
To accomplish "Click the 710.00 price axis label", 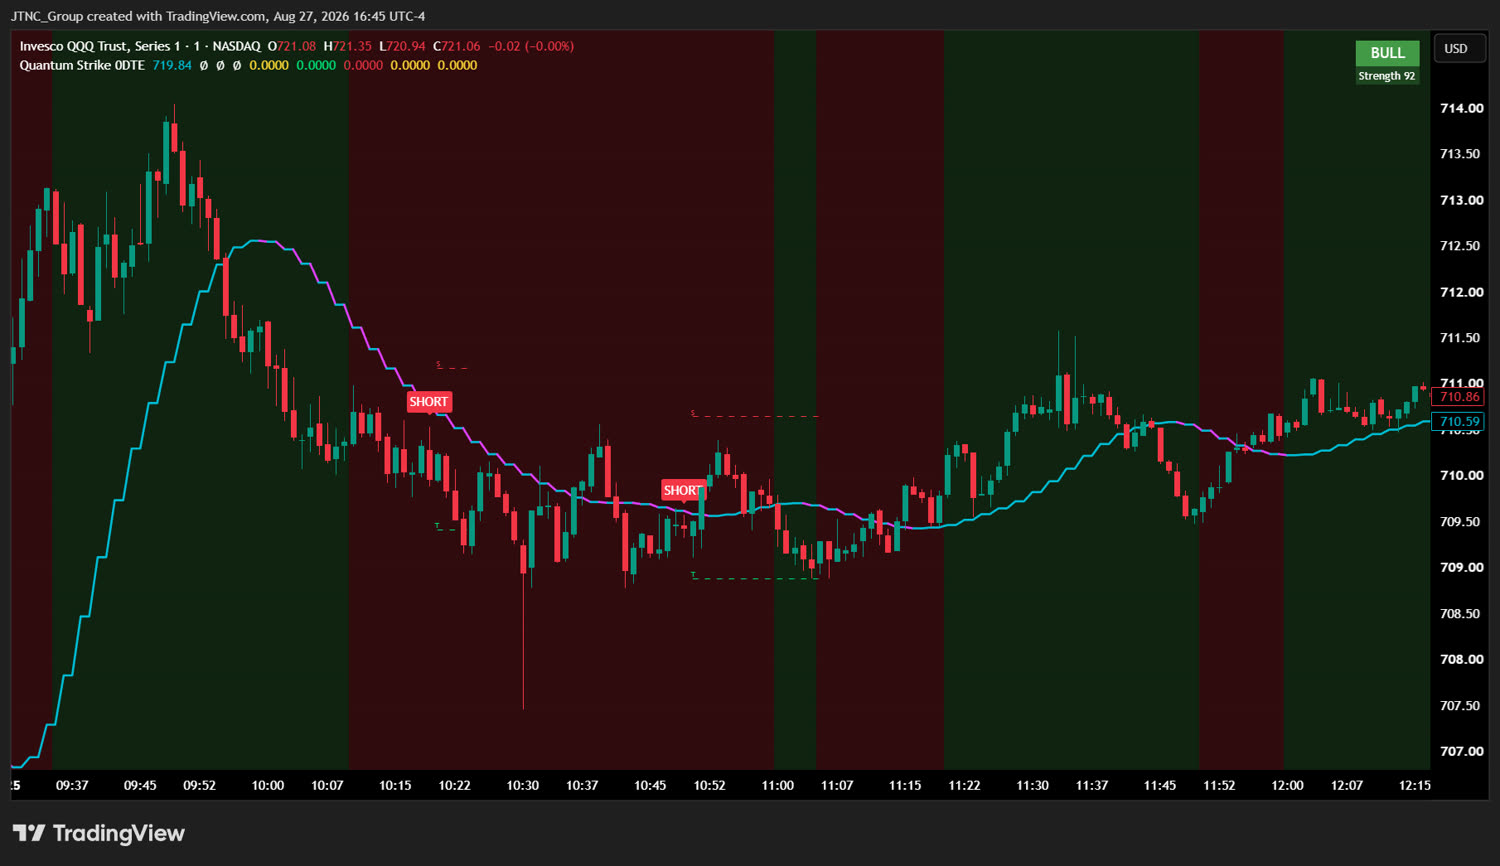I will [x=1461, y=475].
